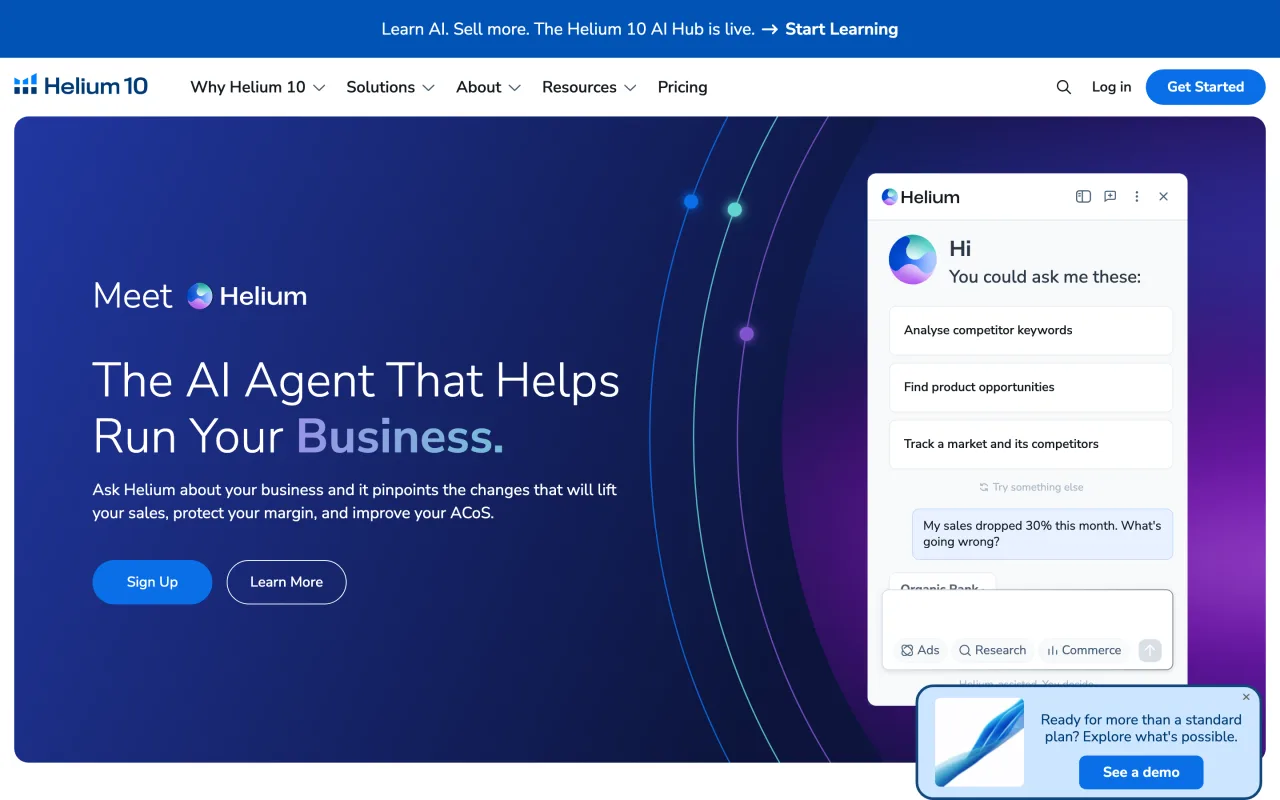Go to the Pricing page

(x=682, y=87)
